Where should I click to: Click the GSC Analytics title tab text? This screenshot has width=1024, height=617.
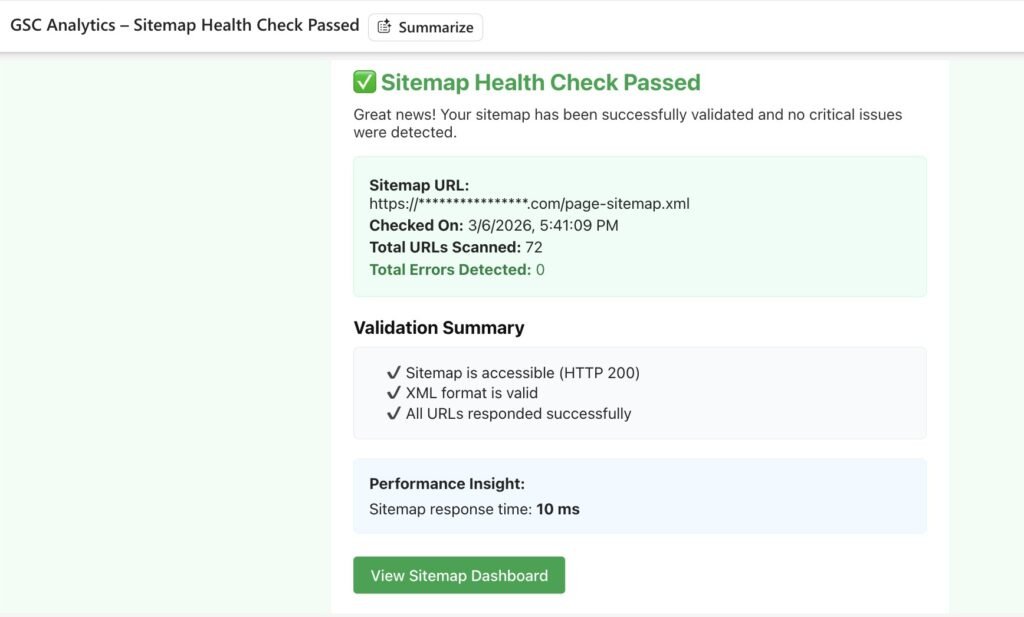coord(183,25)
